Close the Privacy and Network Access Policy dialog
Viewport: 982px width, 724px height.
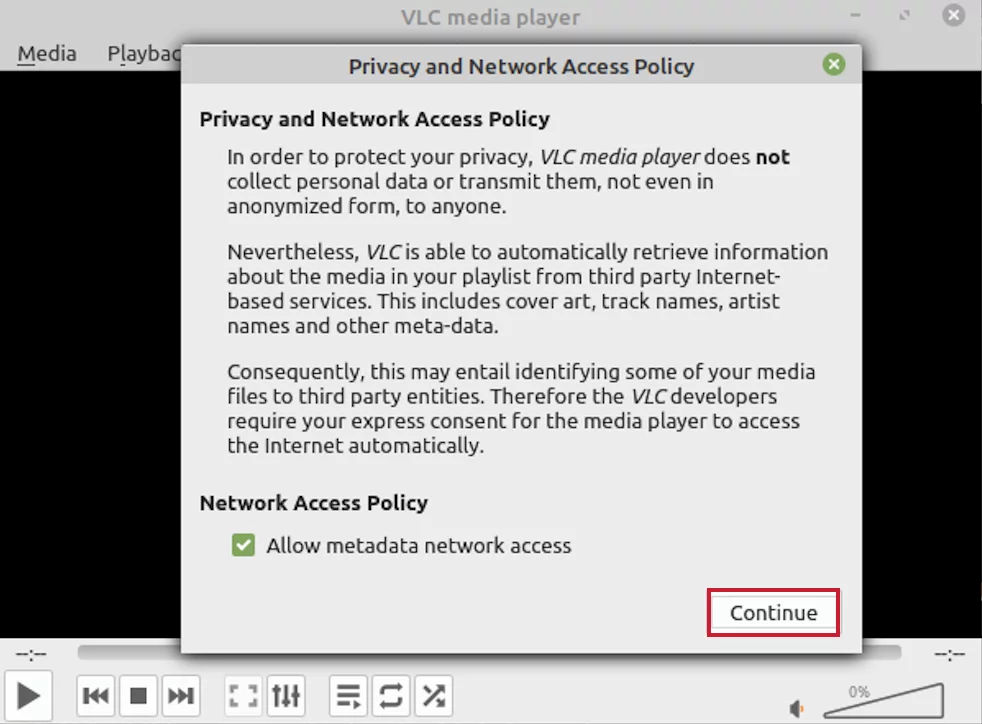[834, 64]
